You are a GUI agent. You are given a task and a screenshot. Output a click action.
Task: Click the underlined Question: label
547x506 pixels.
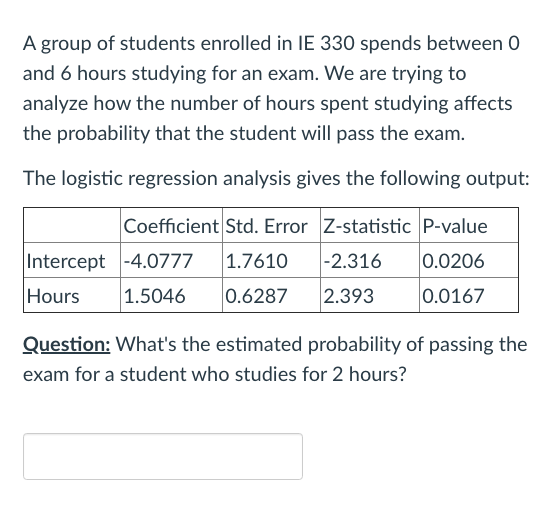click(x=67, y=345)
